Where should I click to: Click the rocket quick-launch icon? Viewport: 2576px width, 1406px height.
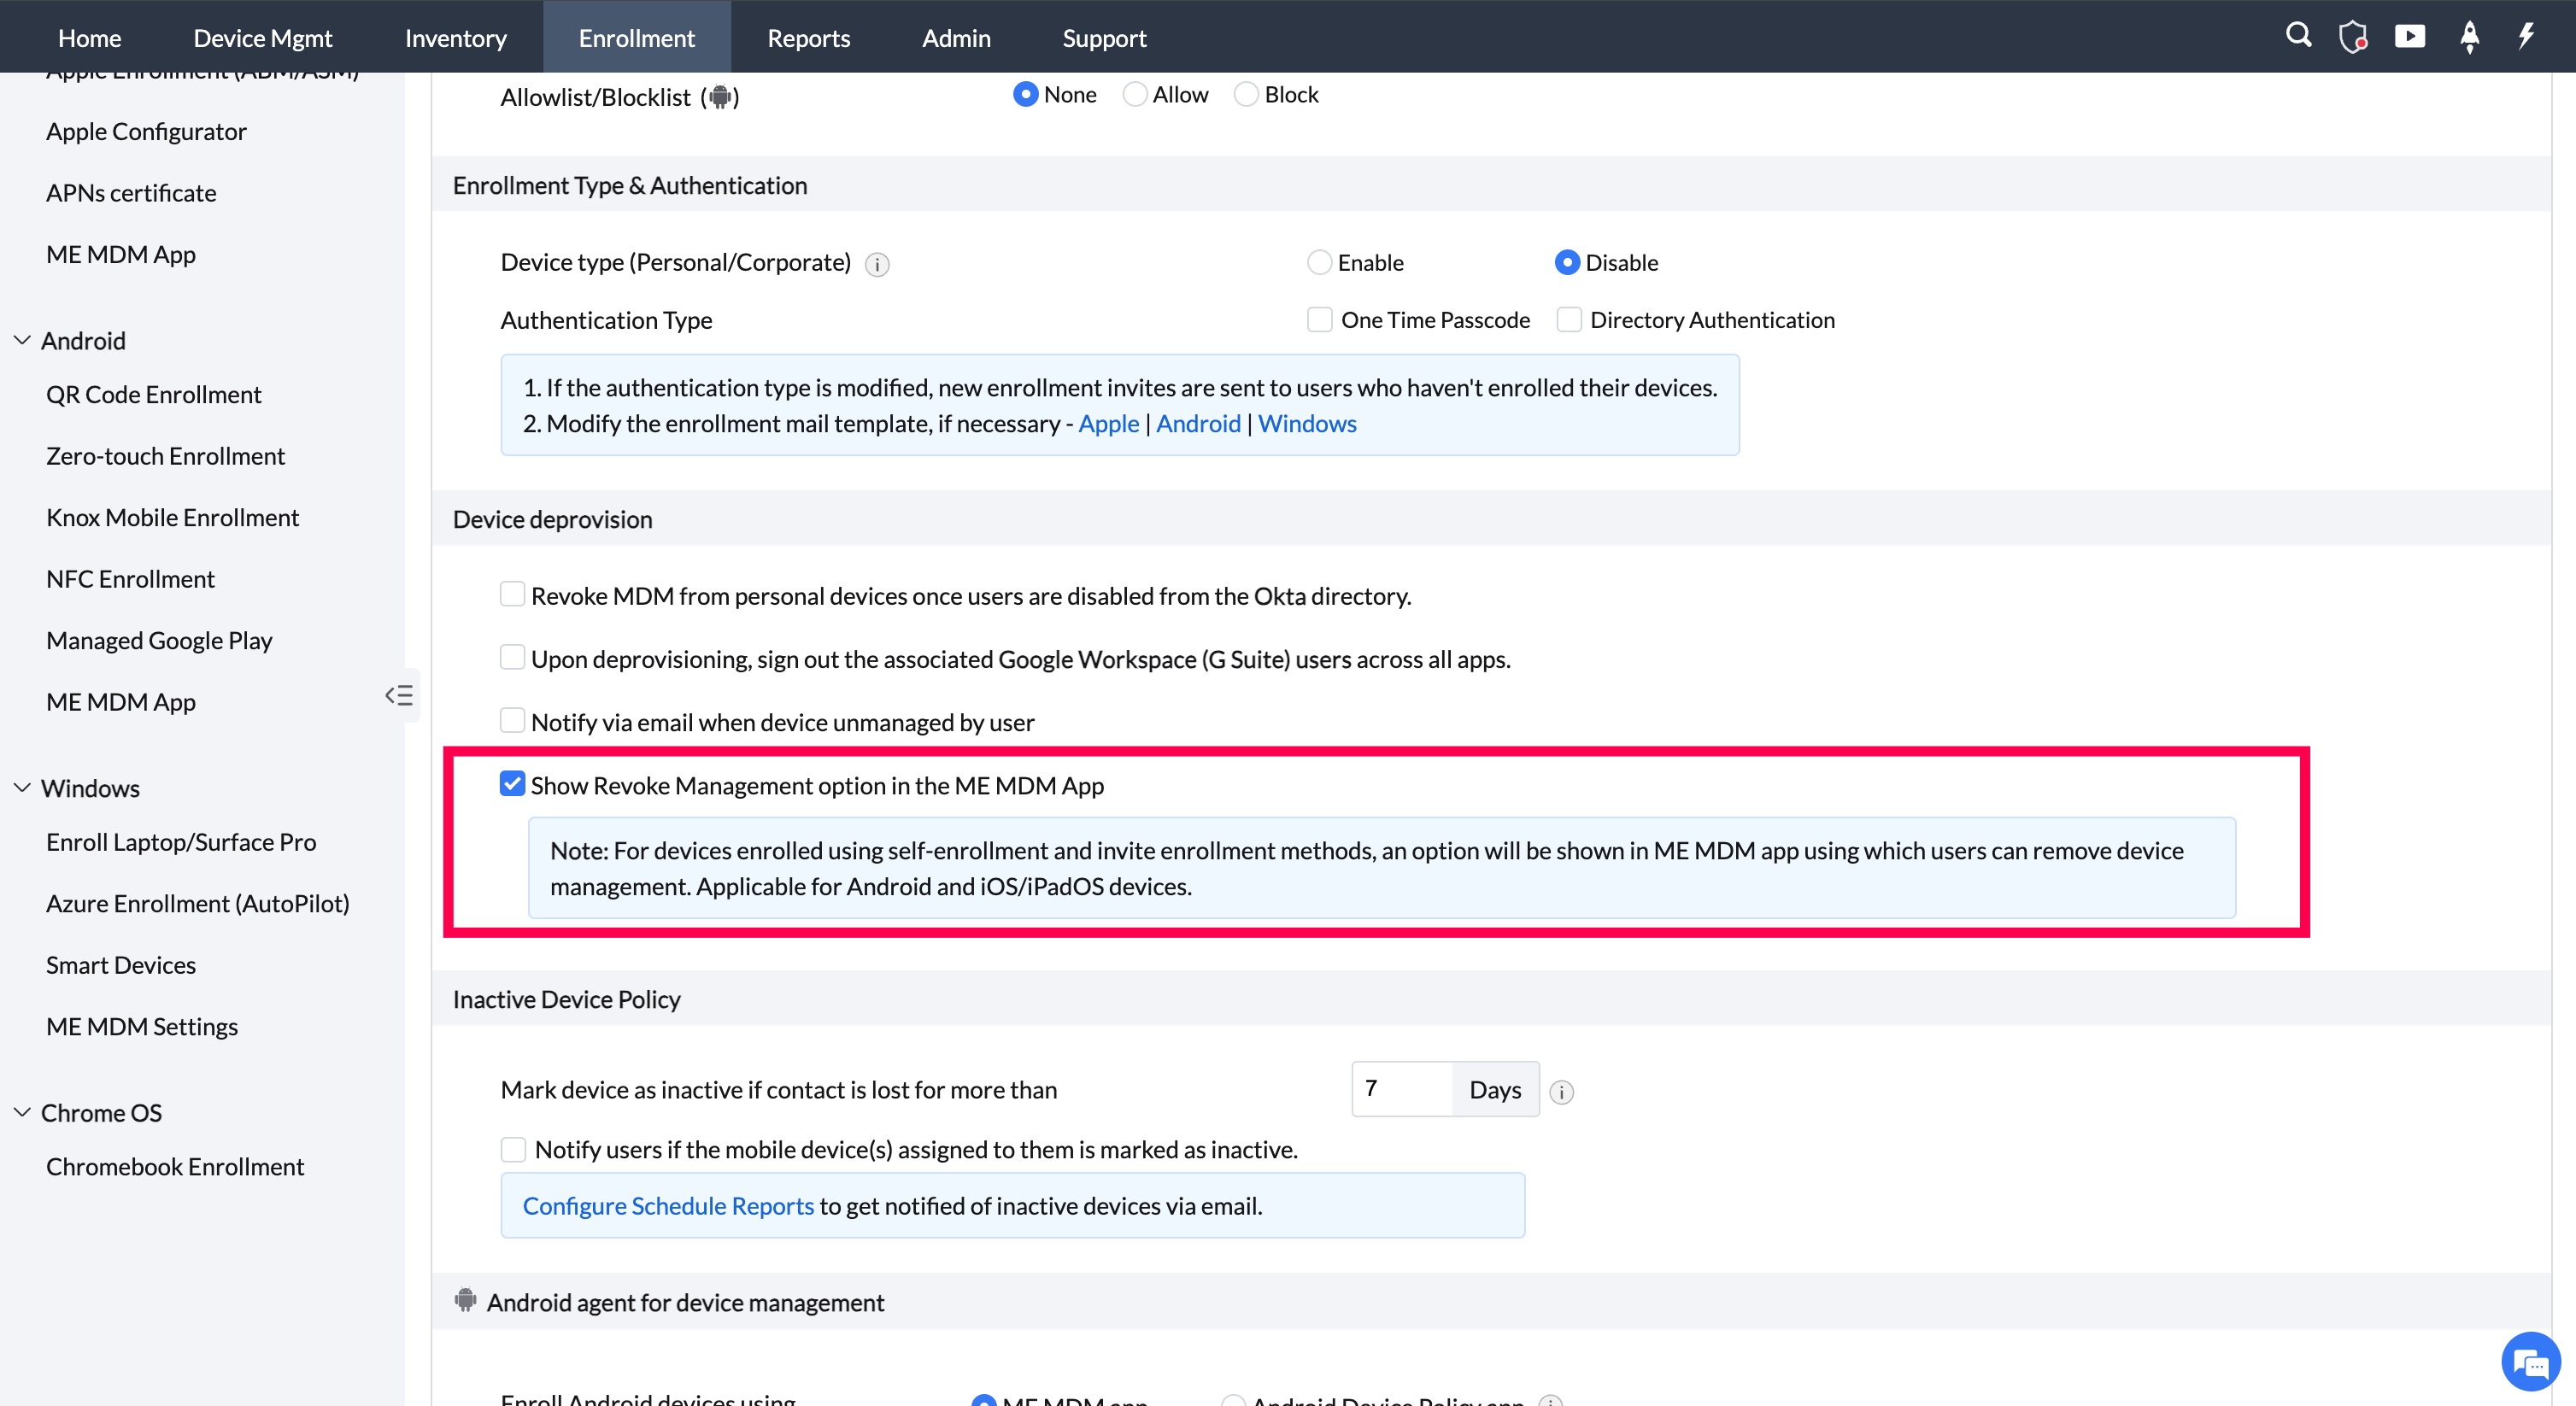(x=2469, y=37)
